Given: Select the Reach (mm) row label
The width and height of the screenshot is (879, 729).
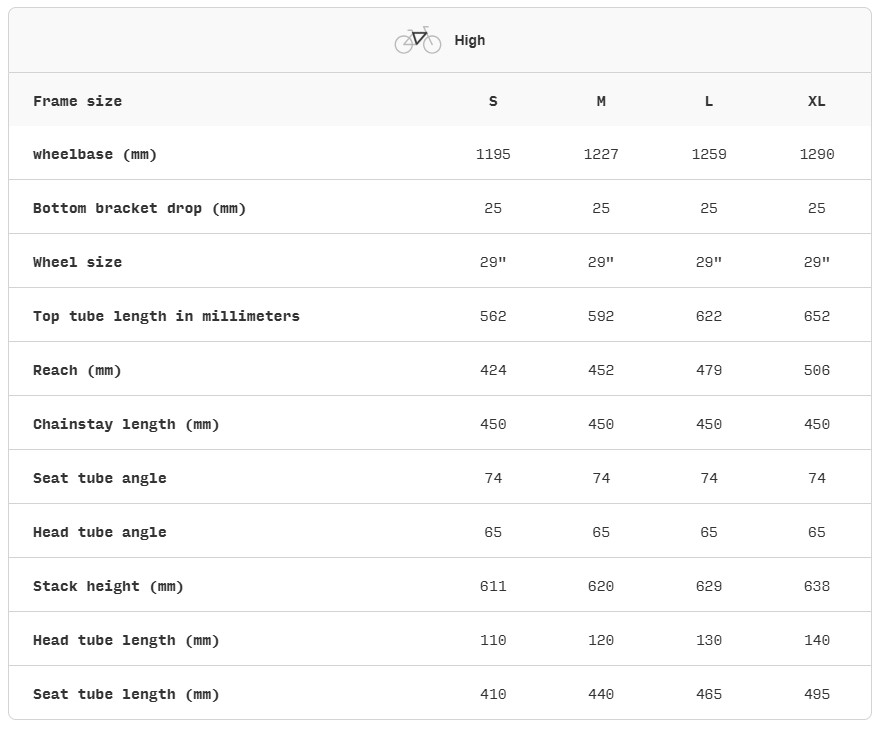Looking at the screenshot, I should click(x=77, y=371).
